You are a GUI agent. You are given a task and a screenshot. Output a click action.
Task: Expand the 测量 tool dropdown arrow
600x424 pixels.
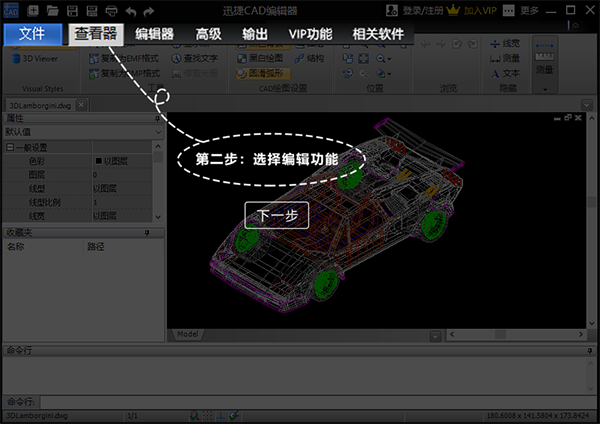(545, 89)
